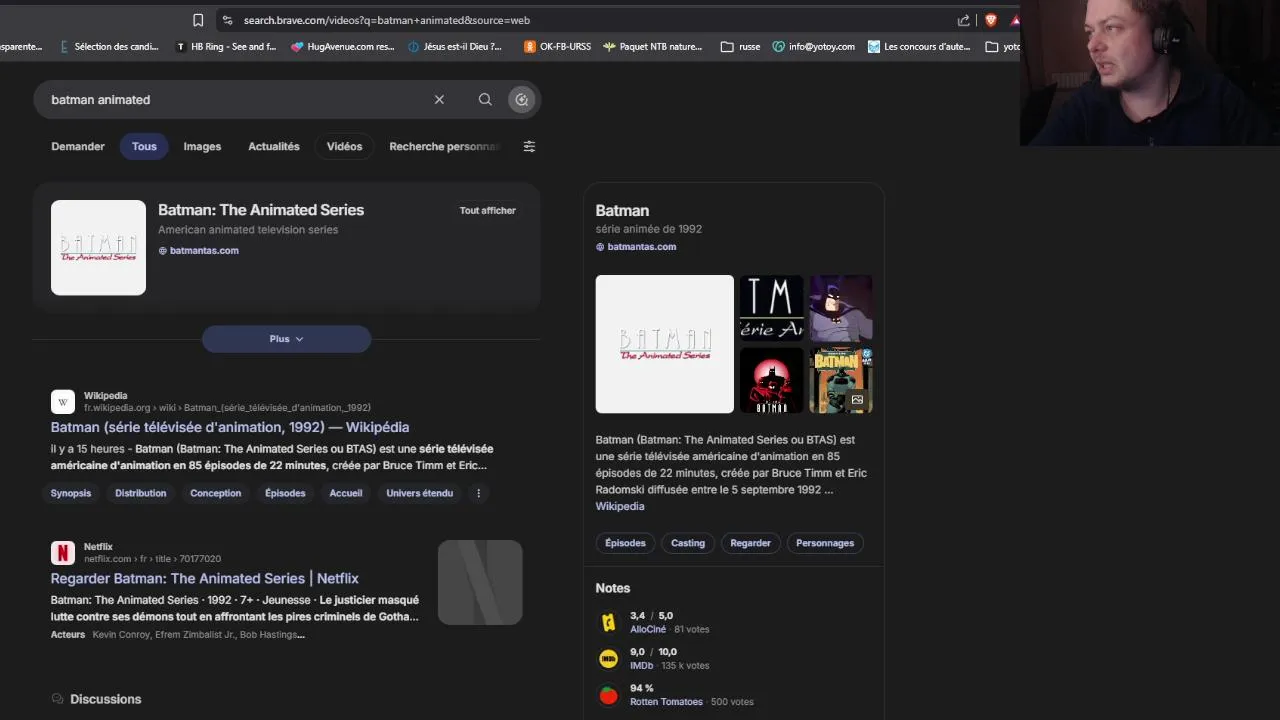Open Regarder Batman Netflix result

click(205, 578)
